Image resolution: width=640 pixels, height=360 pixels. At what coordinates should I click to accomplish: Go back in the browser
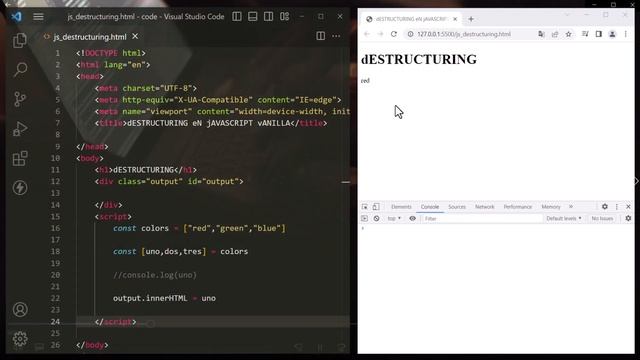tap(367, 34)
